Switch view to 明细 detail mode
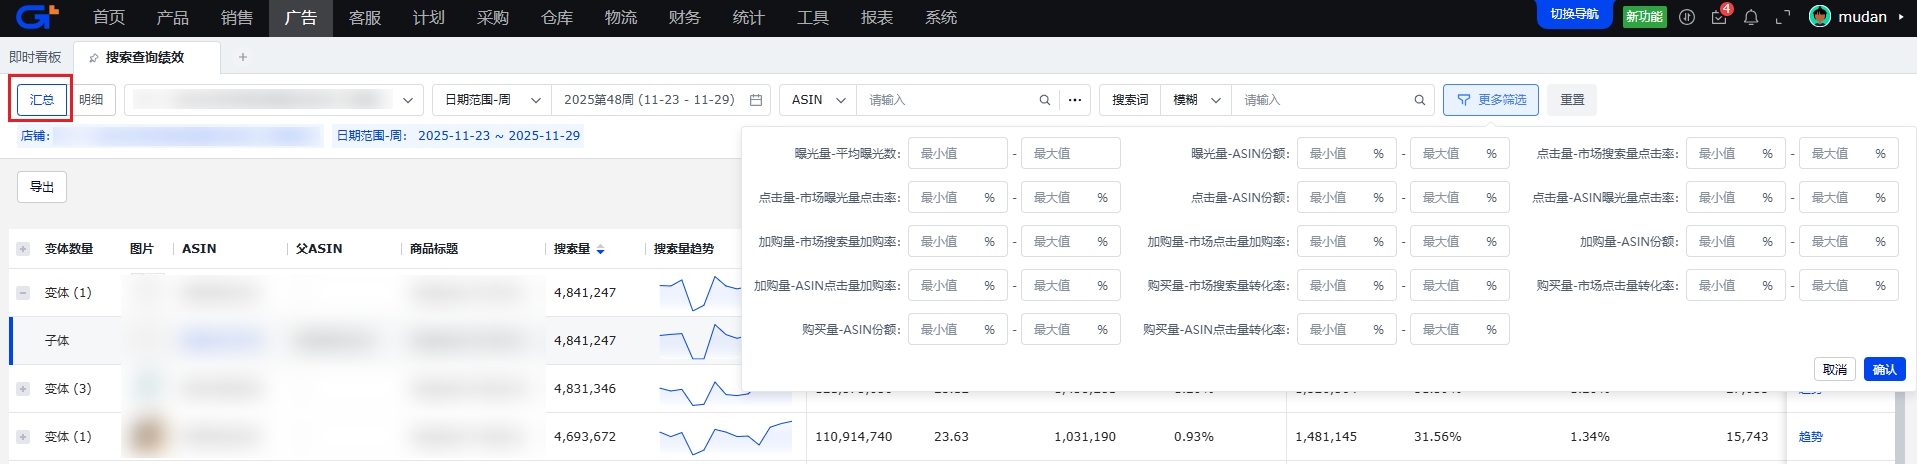This screenshot has width=1917, height=464. click(x=91, y=100)
